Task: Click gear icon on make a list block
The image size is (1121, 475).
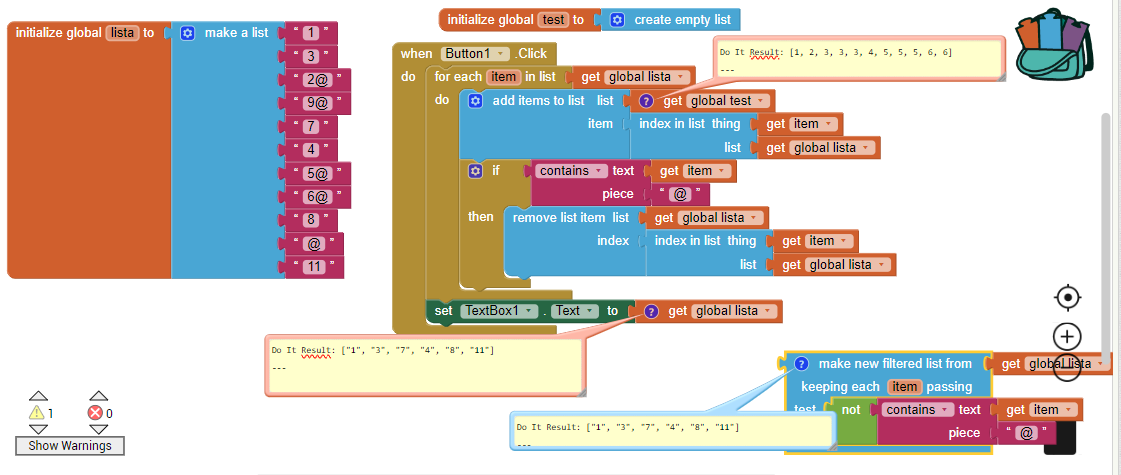Action: click(x=187, y=33)
